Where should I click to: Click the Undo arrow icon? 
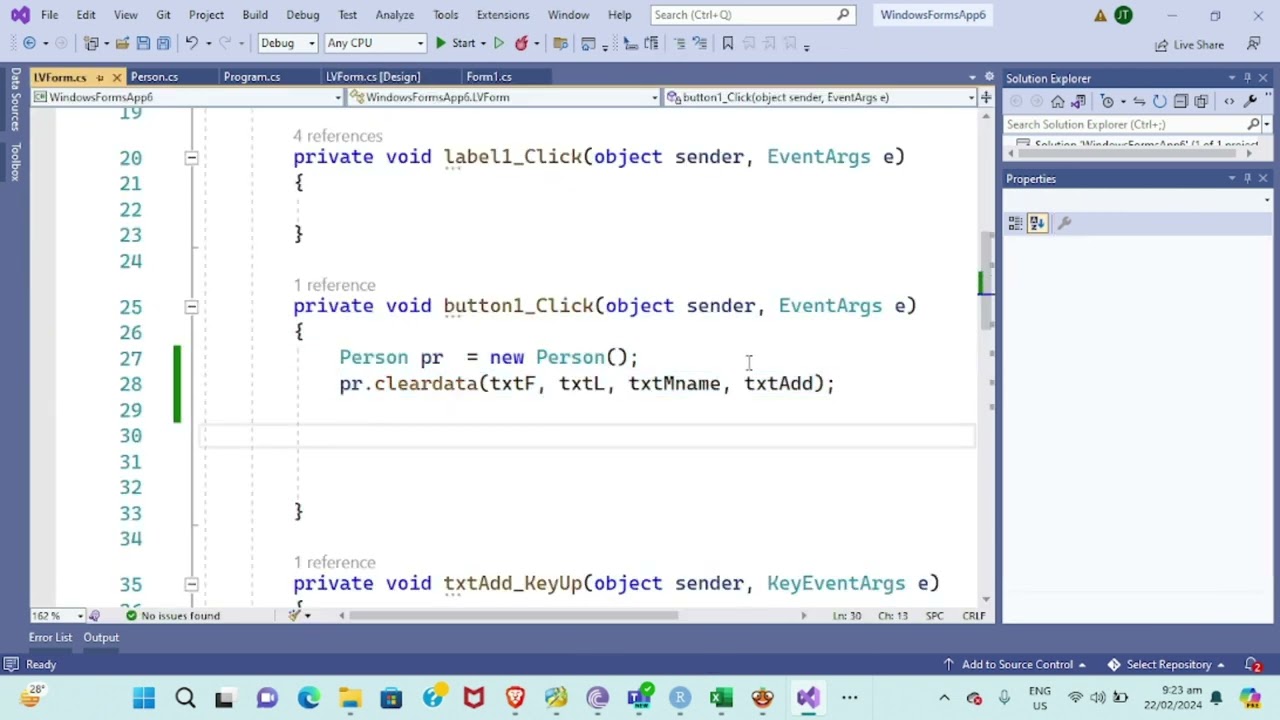pos(191,43)
